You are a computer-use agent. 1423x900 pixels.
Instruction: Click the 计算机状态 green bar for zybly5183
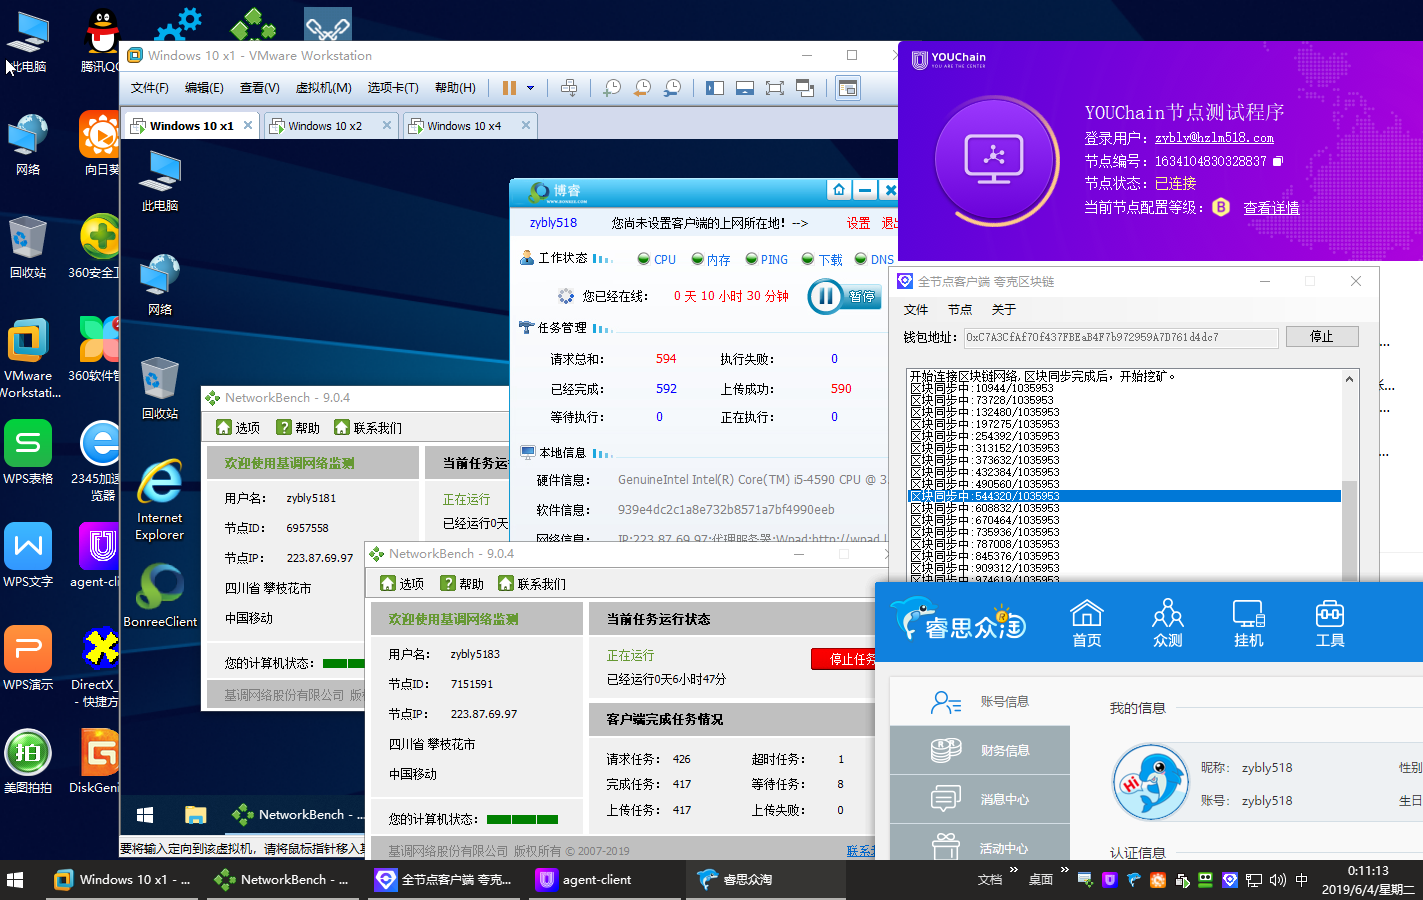pos(522,819)
